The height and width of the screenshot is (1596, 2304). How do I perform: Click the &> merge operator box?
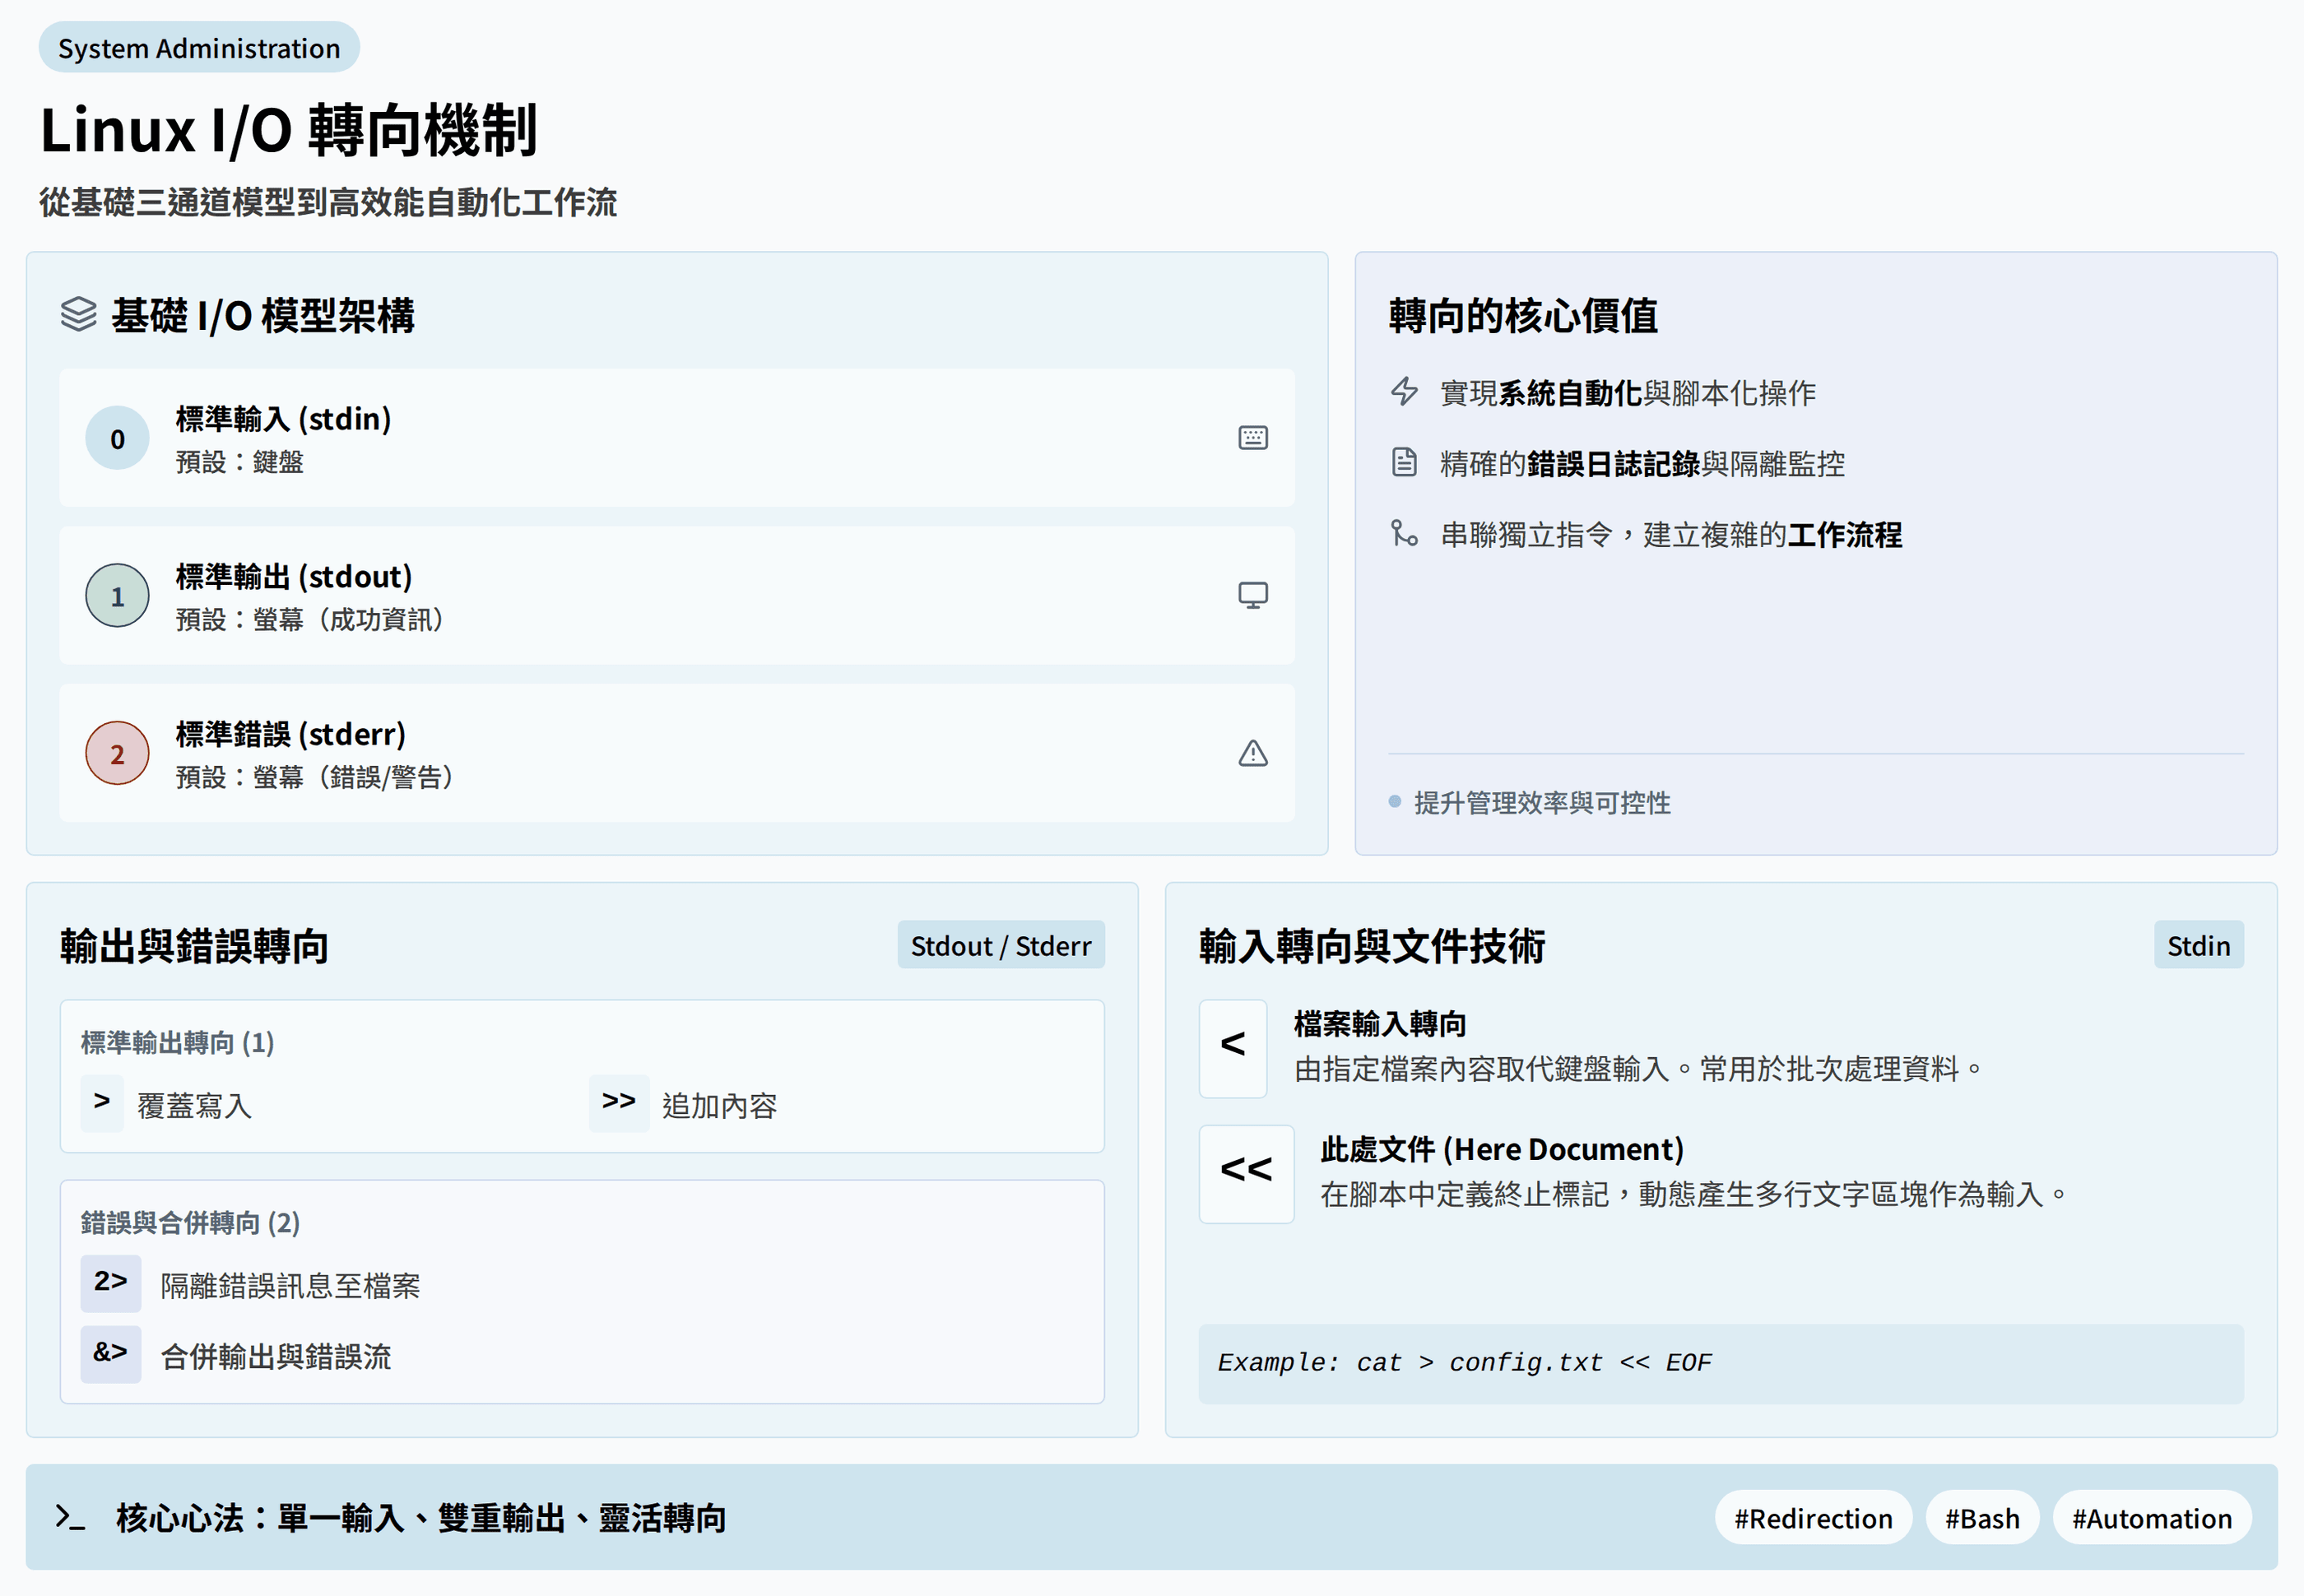(110, 1354)
